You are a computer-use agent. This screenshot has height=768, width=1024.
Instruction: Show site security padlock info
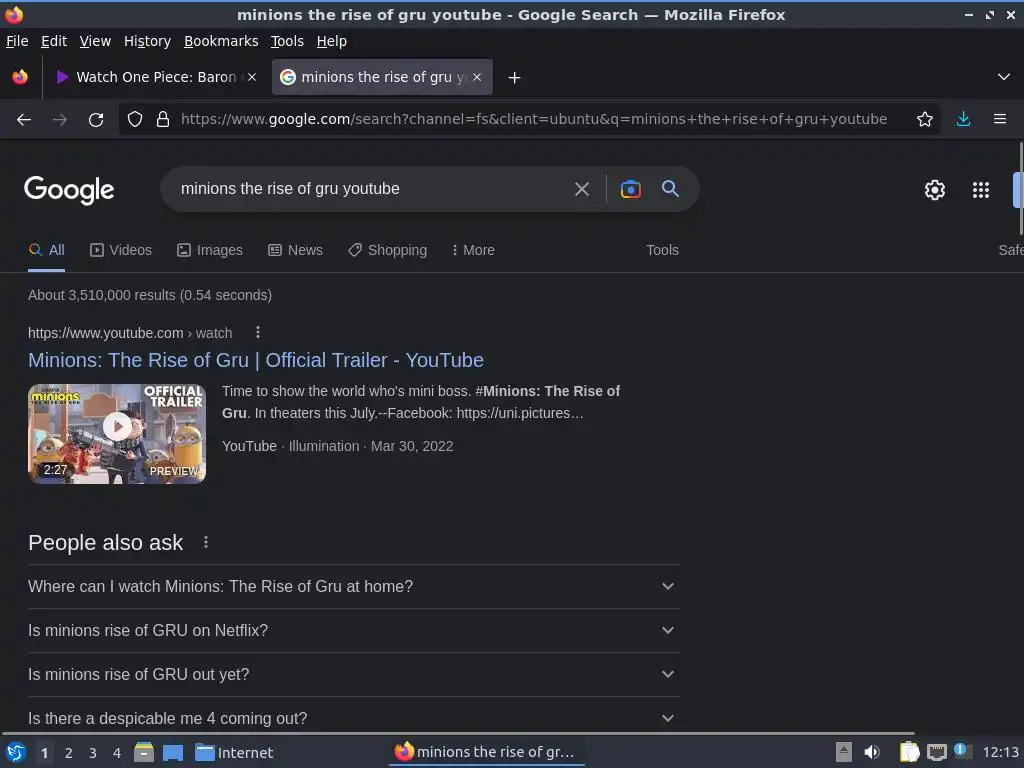[163, 119]
